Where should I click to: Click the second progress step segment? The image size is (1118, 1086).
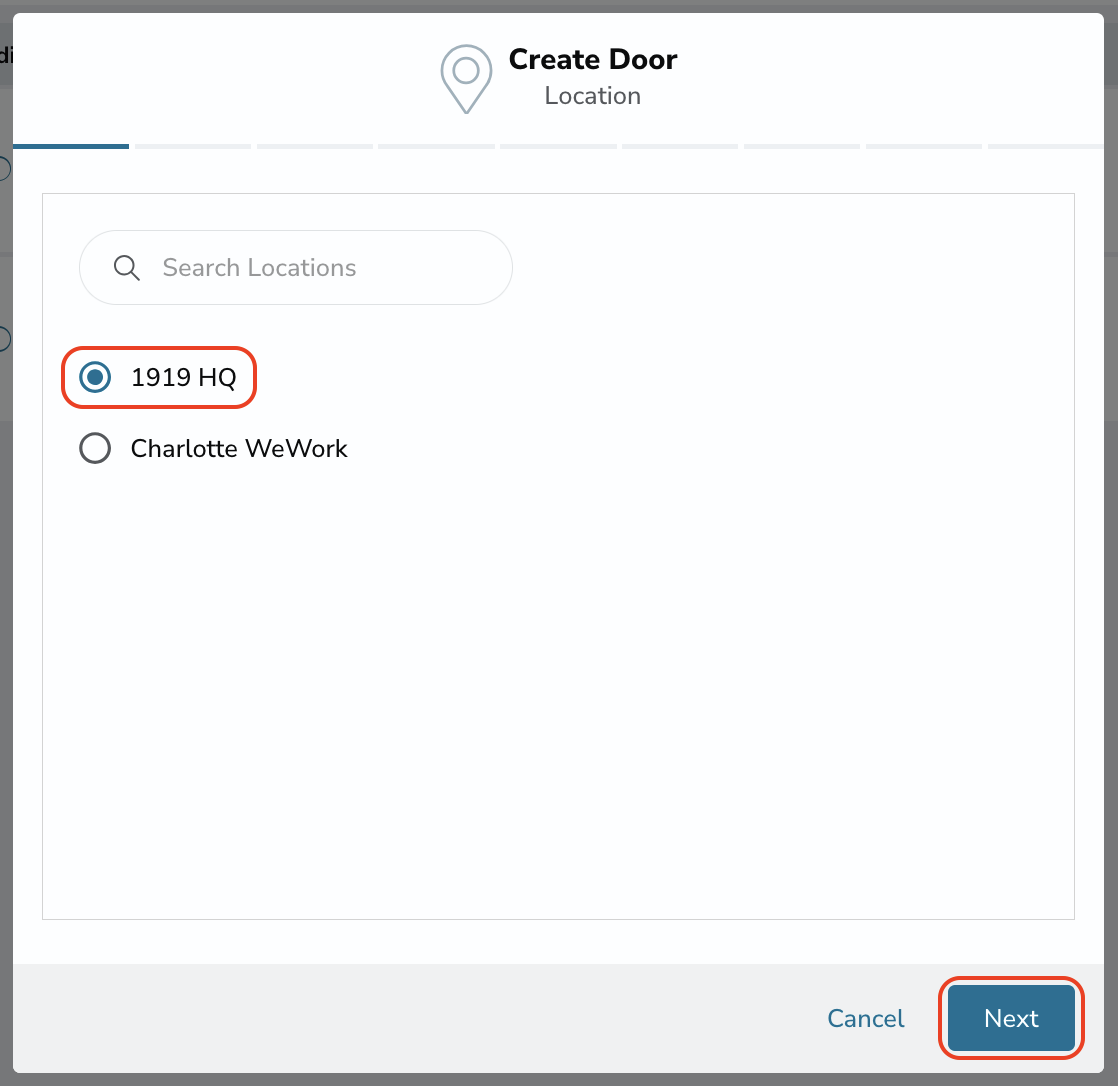coord(193,146)
